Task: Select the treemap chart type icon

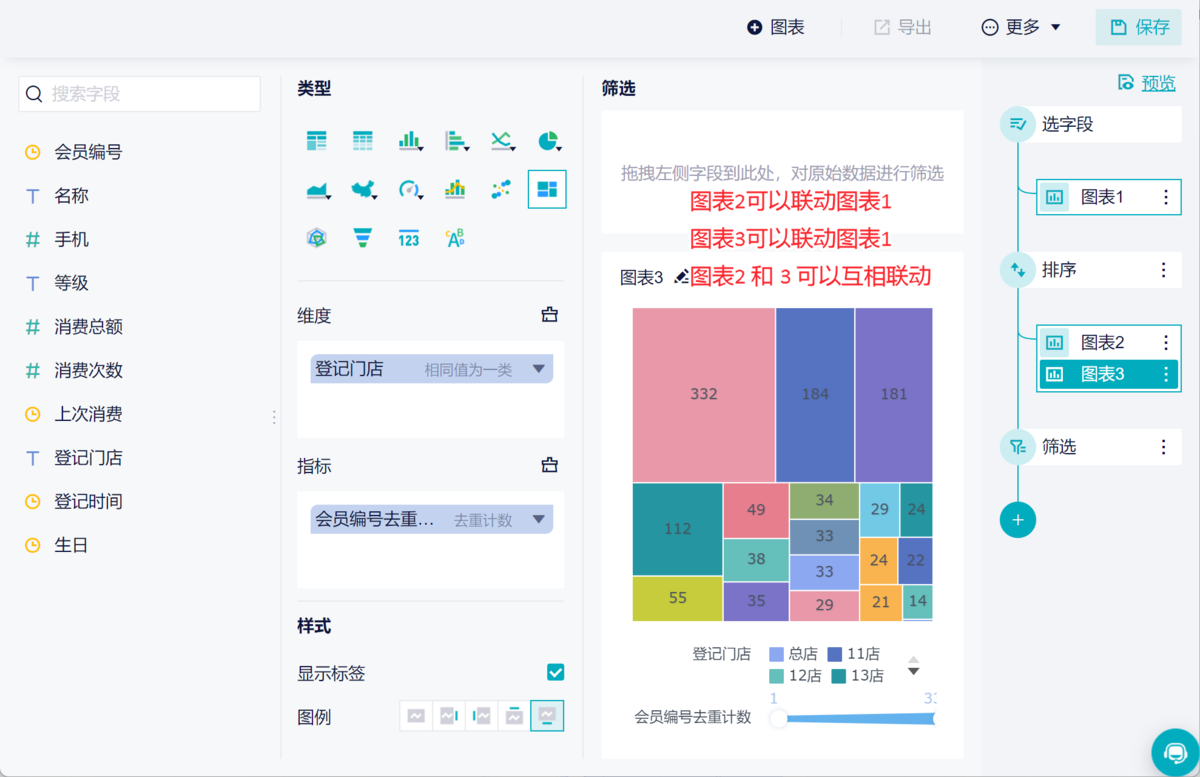Action: click(547, 189)
